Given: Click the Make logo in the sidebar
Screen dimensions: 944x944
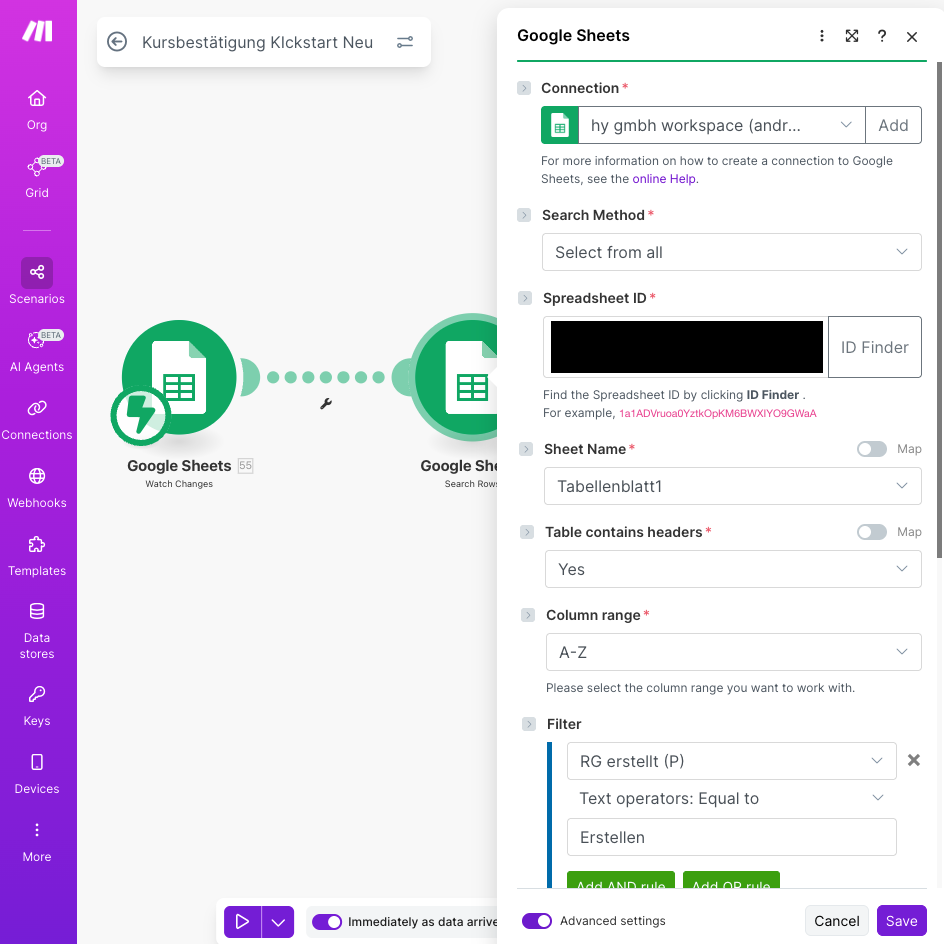Looking at the screenshot, I should click(37, 31).
